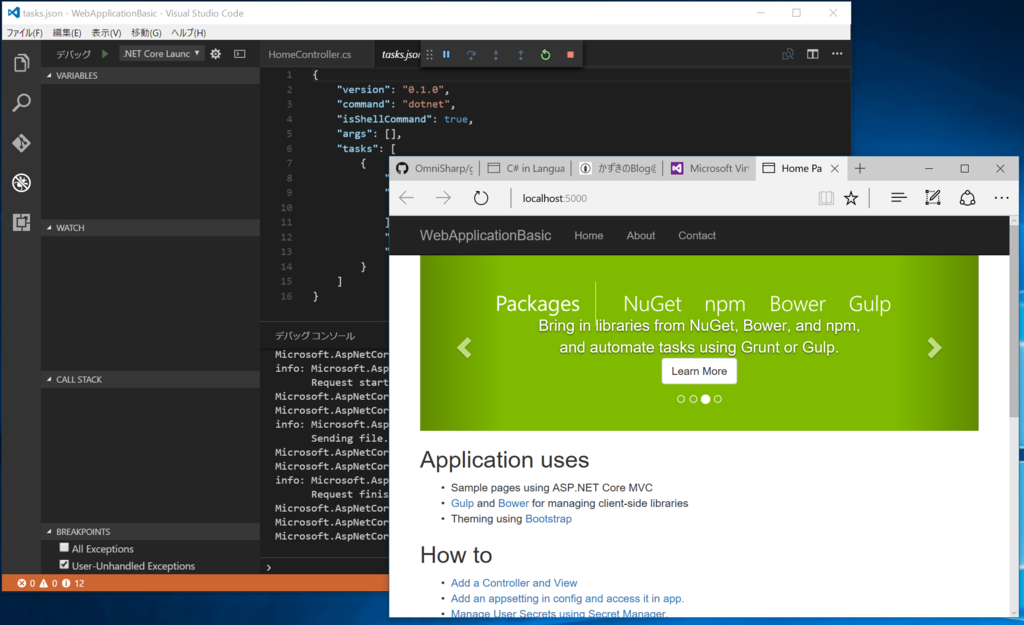The height and width of the screenshot is (625, 1024).
Task: Collapse the CALL STACK section
Action: click(x=150, y=379)
